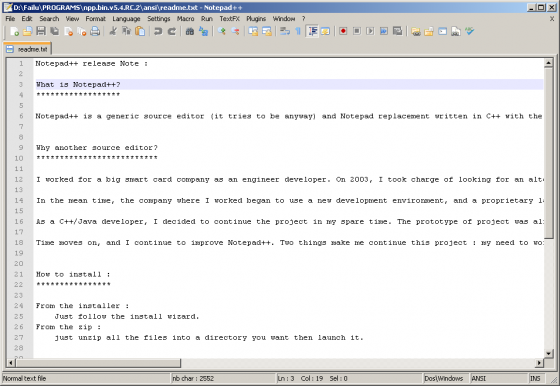This screenshot has width=560, height=386.
Task: Open the Language menu
Action: point(126,19)
